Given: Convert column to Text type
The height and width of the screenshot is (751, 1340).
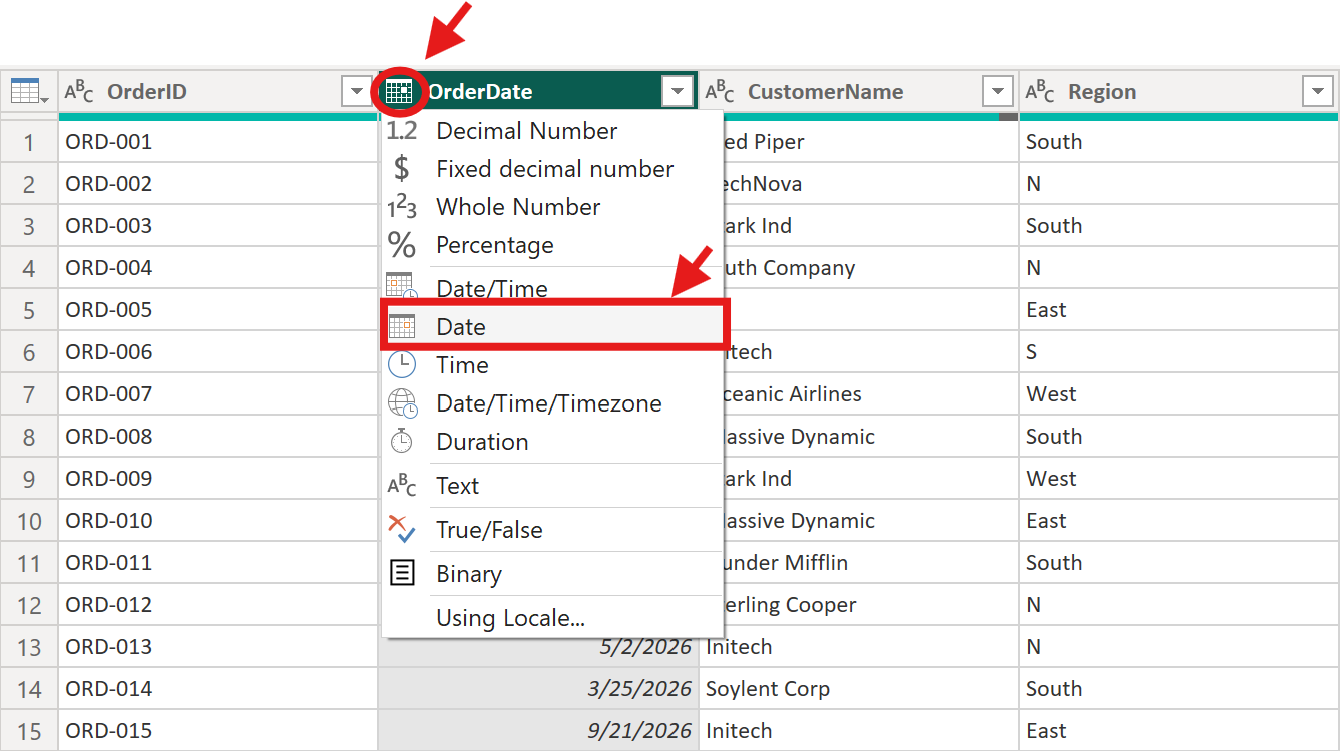Looking at the screenshot, I should click(552, 486).
